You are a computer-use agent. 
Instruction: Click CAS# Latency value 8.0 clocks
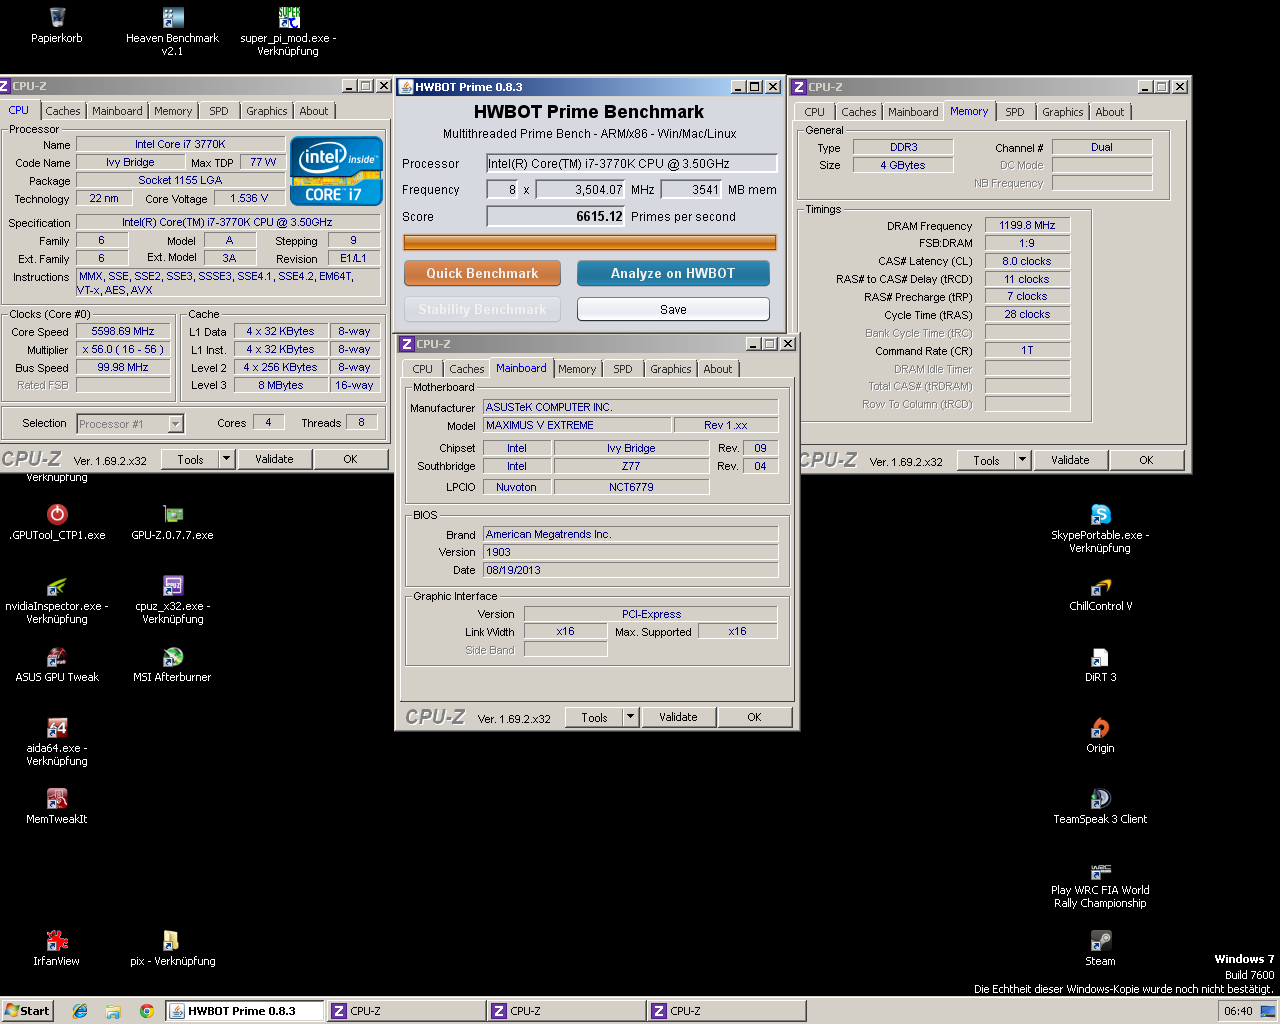pyautogui.click(x=1027, y=261)
